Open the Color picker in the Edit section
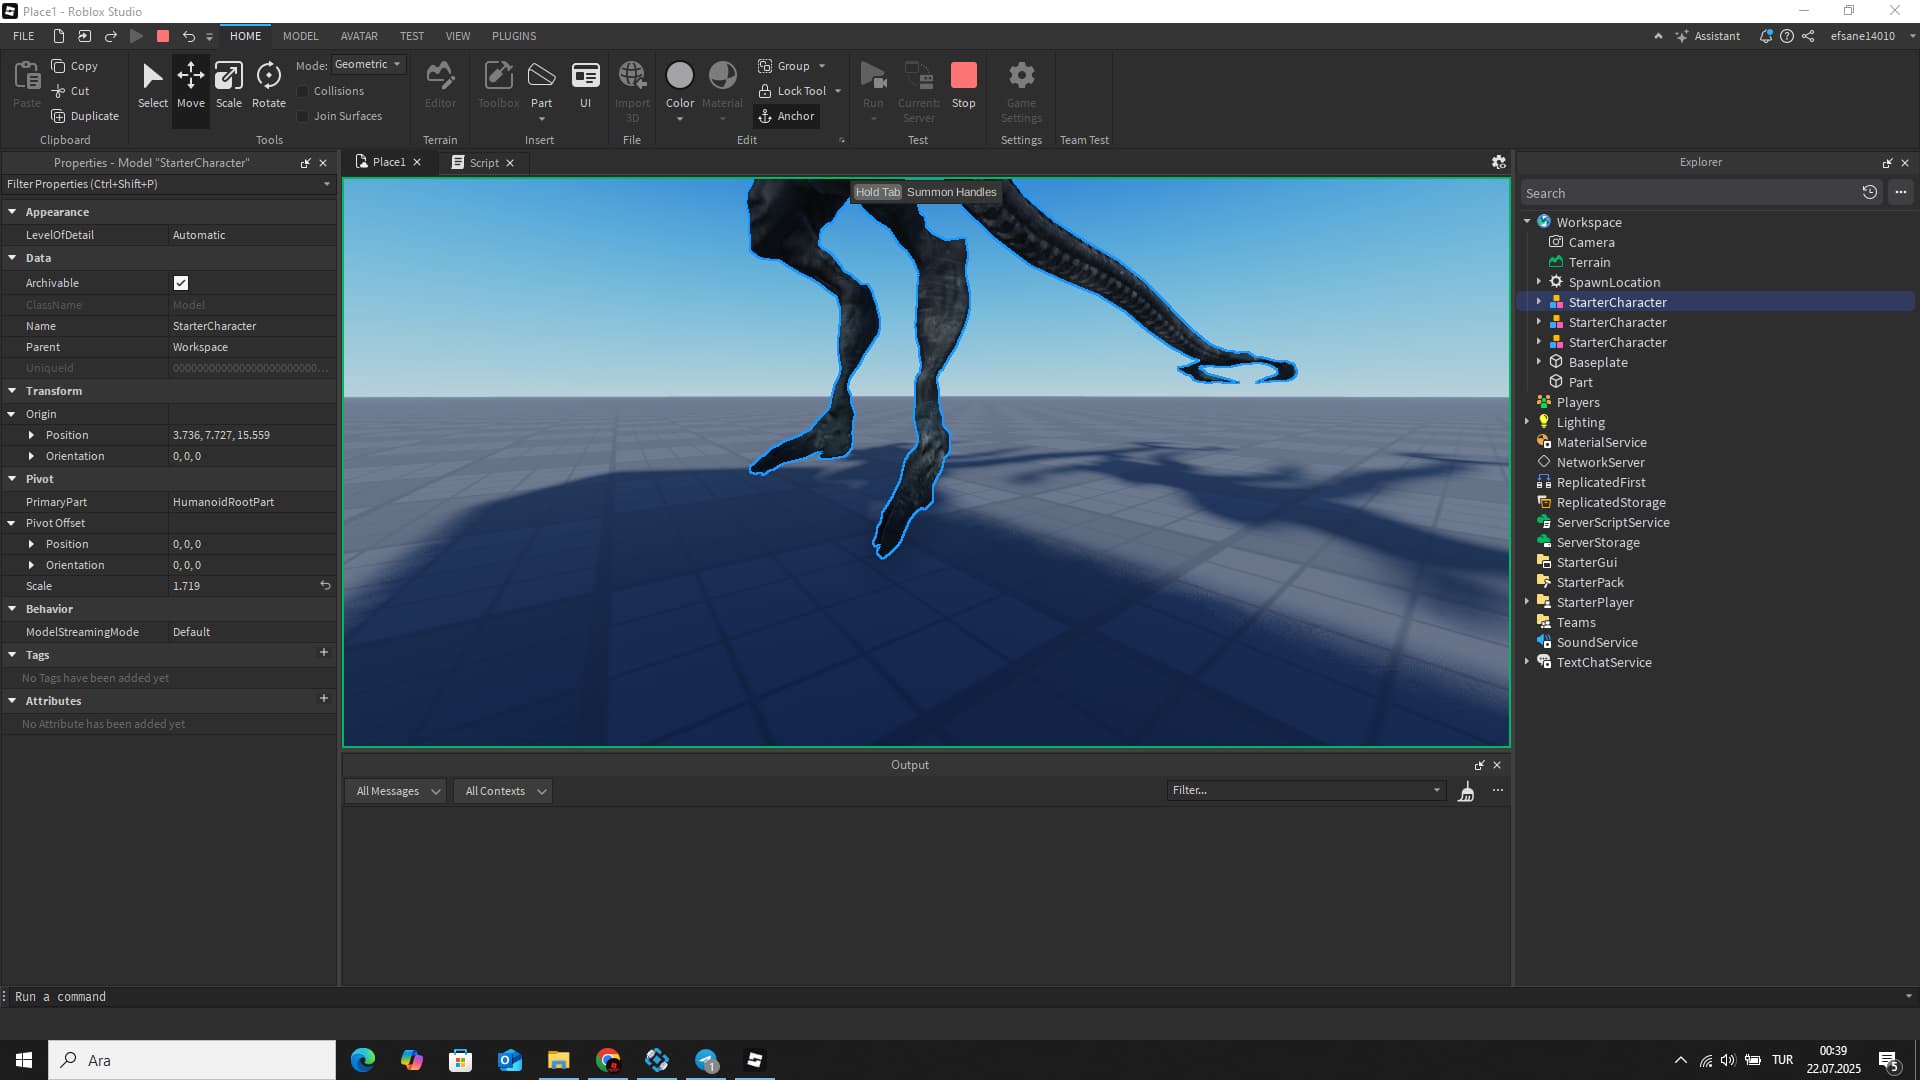 point(679,80)
